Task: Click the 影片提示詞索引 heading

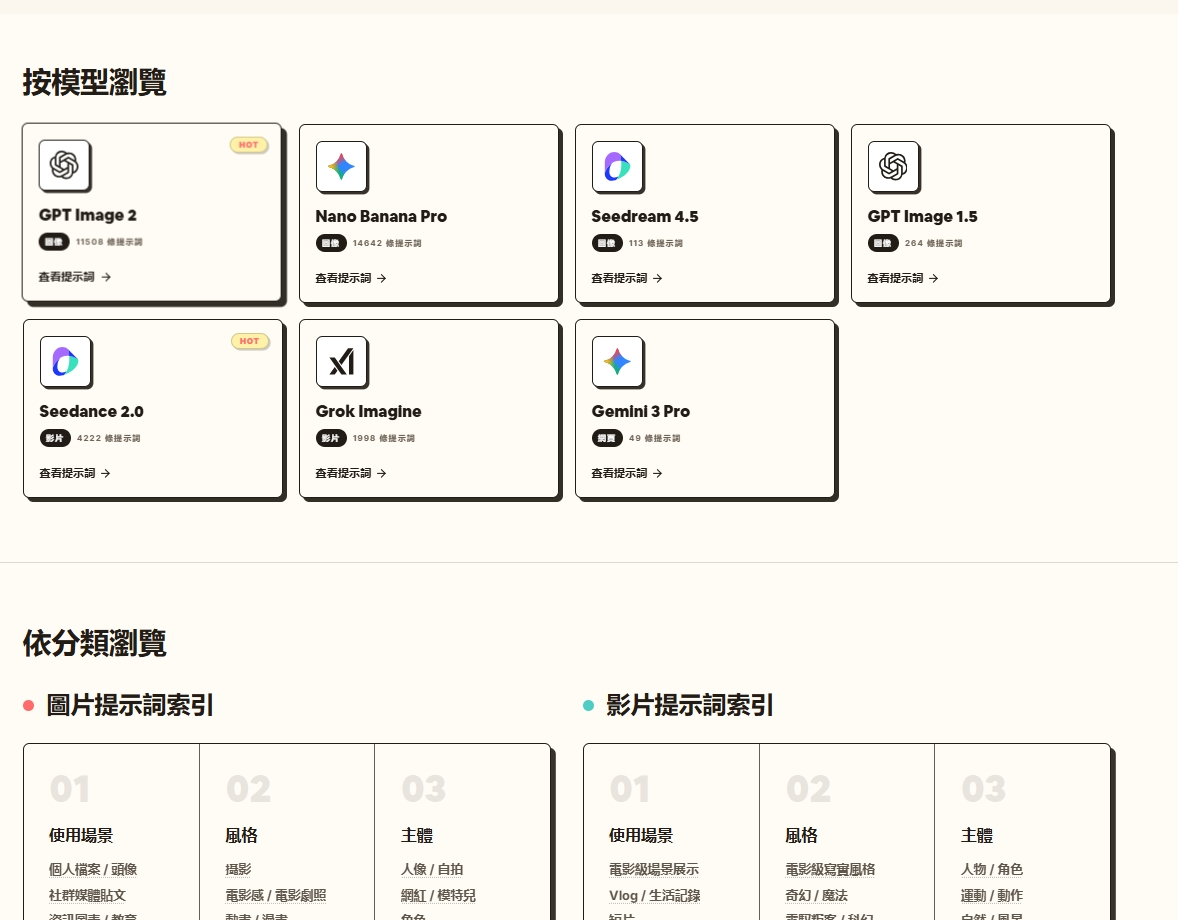Action: click(690, 705)
